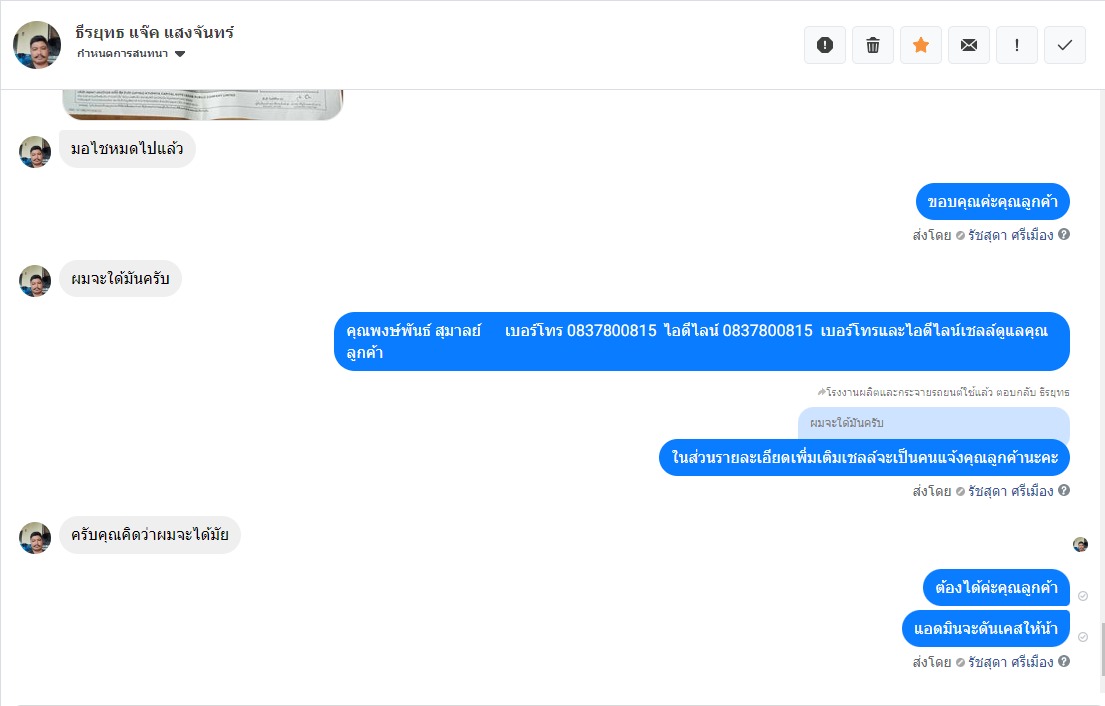
Task: Mark conversation unread with envelope icon
Action: point(968,45)
